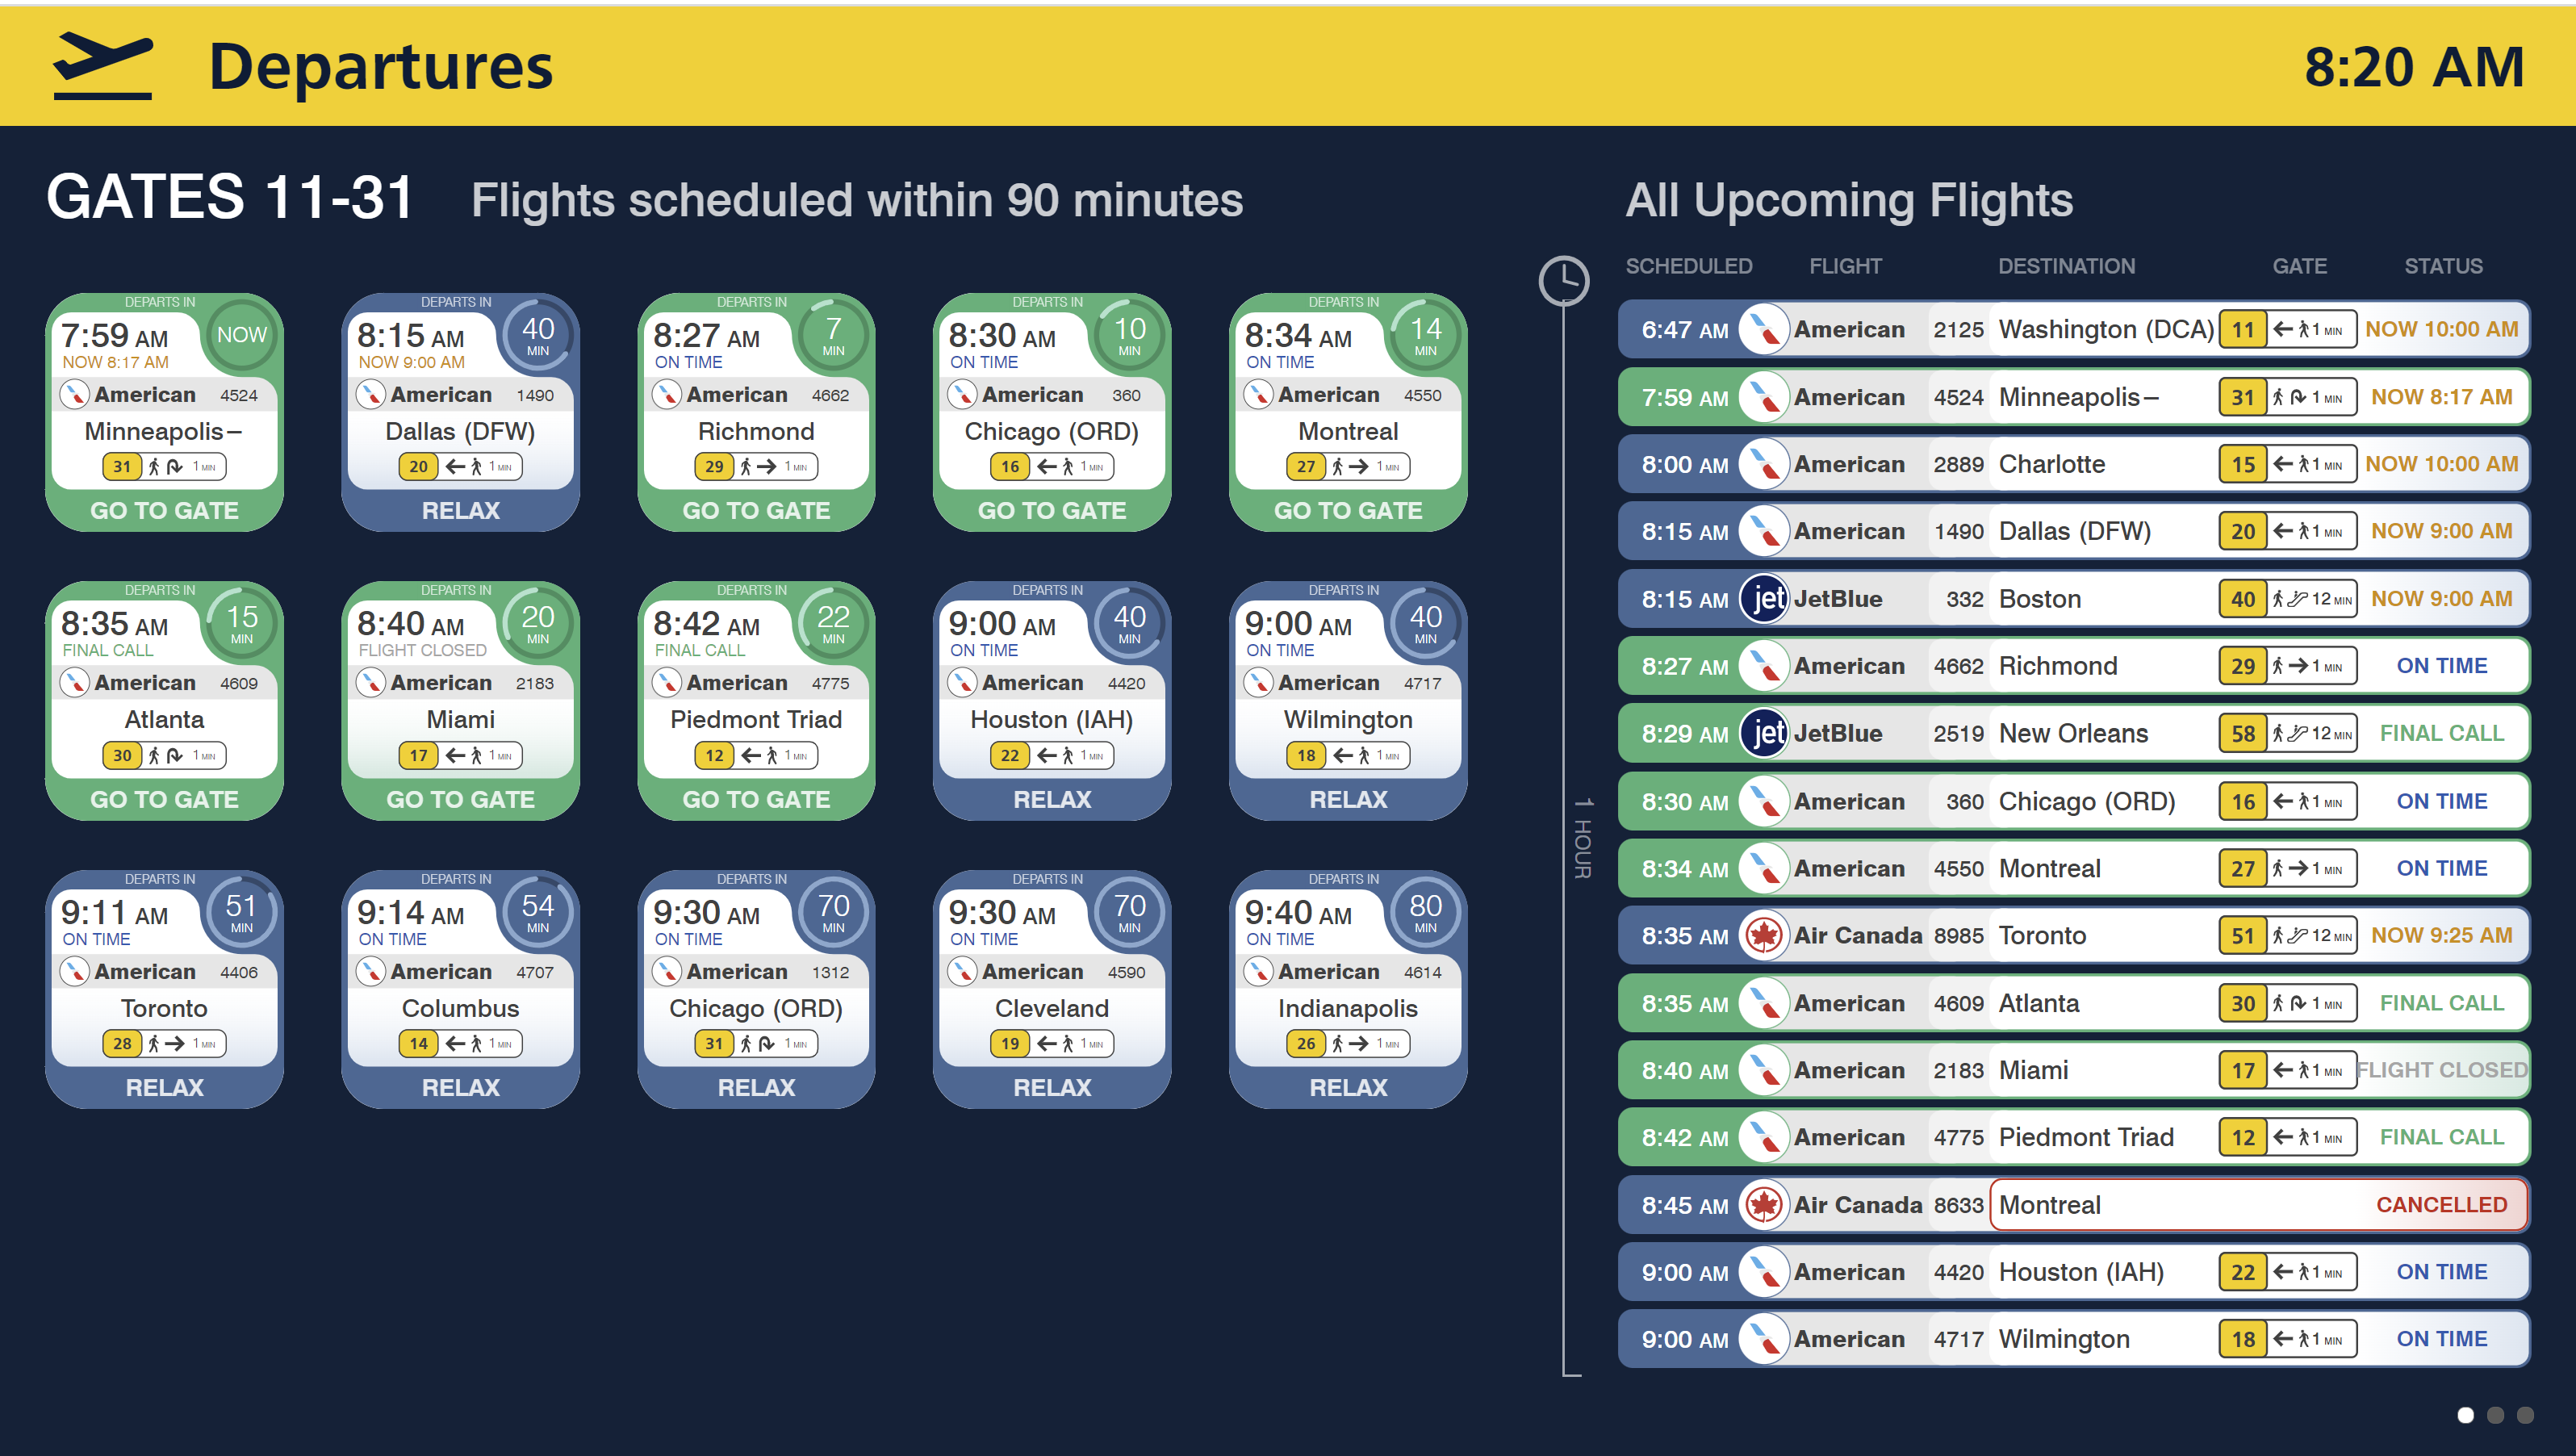Click the 1 HOUR timeline marker label
The height and width of the screenshot is (1456, 2576).
click(1582, 838)
